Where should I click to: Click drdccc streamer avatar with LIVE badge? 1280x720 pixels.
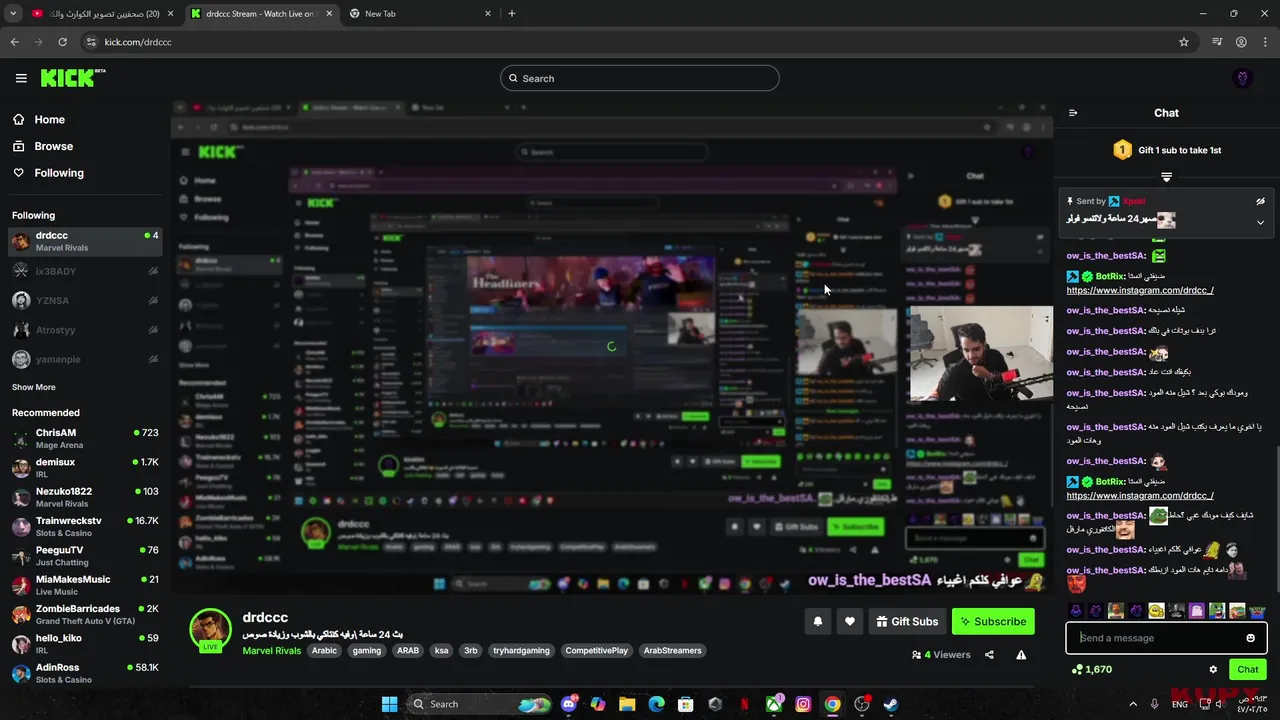click(x=211, y=630)
